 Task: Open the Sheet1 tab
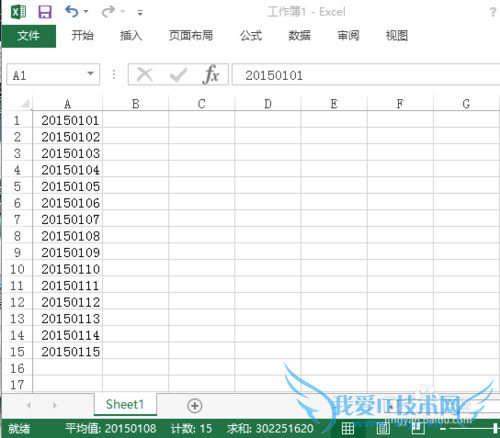point(125,405)
